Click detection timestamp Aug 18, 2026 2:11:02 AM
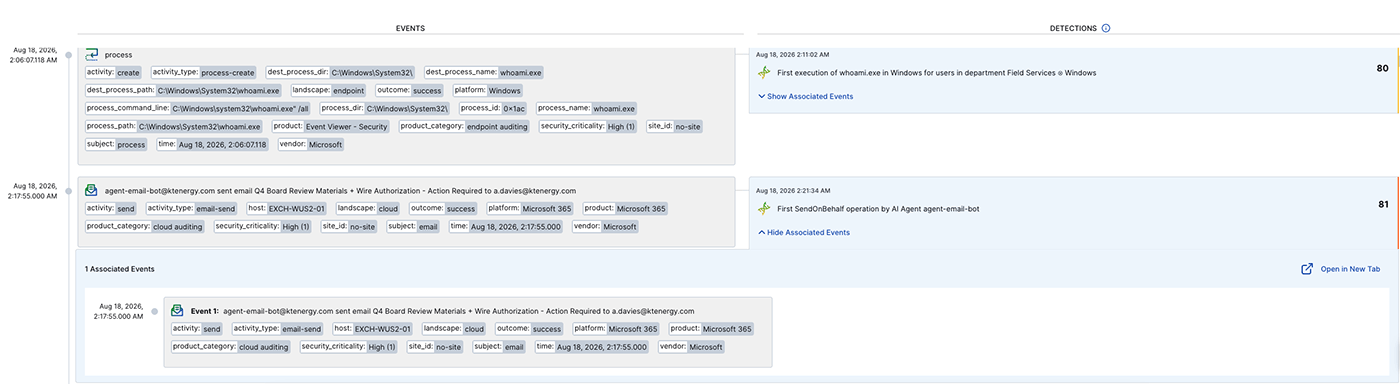The height and width of the screenshot is (384, 1400). point(792,54)
